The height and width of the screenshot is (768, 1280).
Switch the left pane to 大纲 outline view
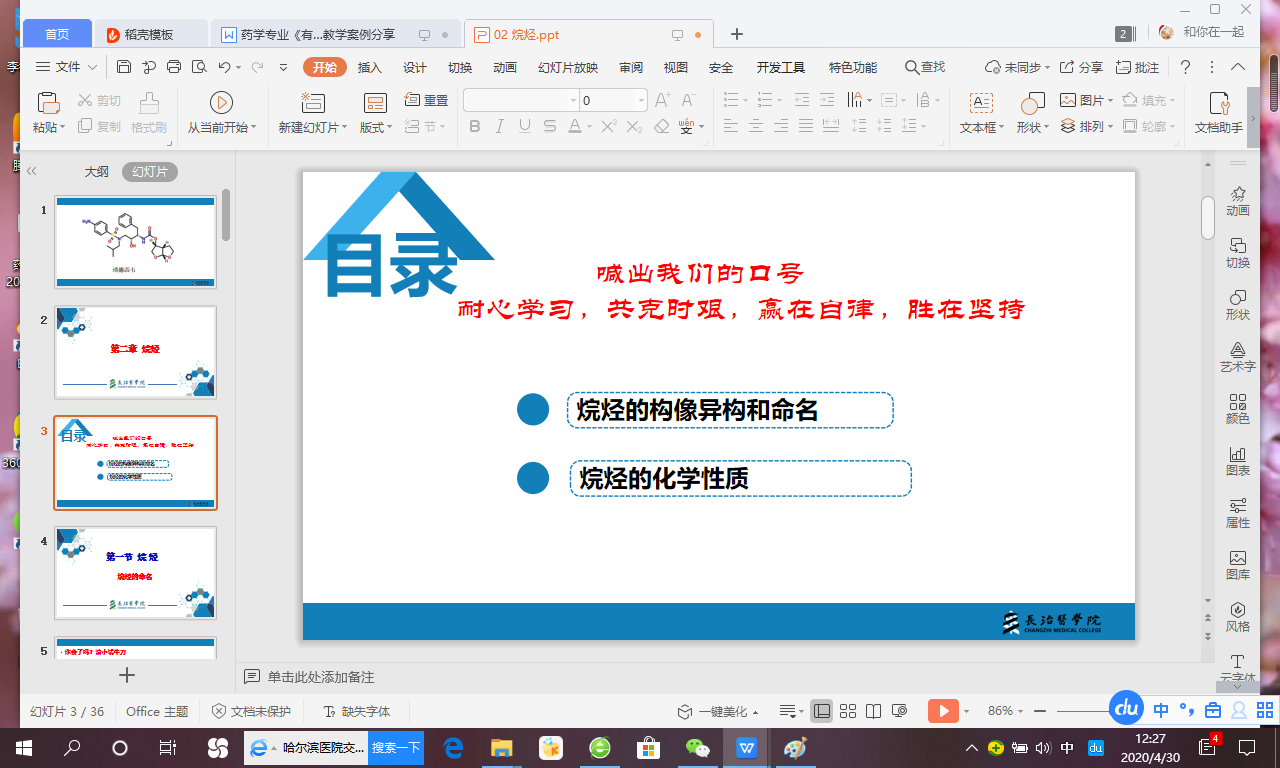click(x=97, y=172)
